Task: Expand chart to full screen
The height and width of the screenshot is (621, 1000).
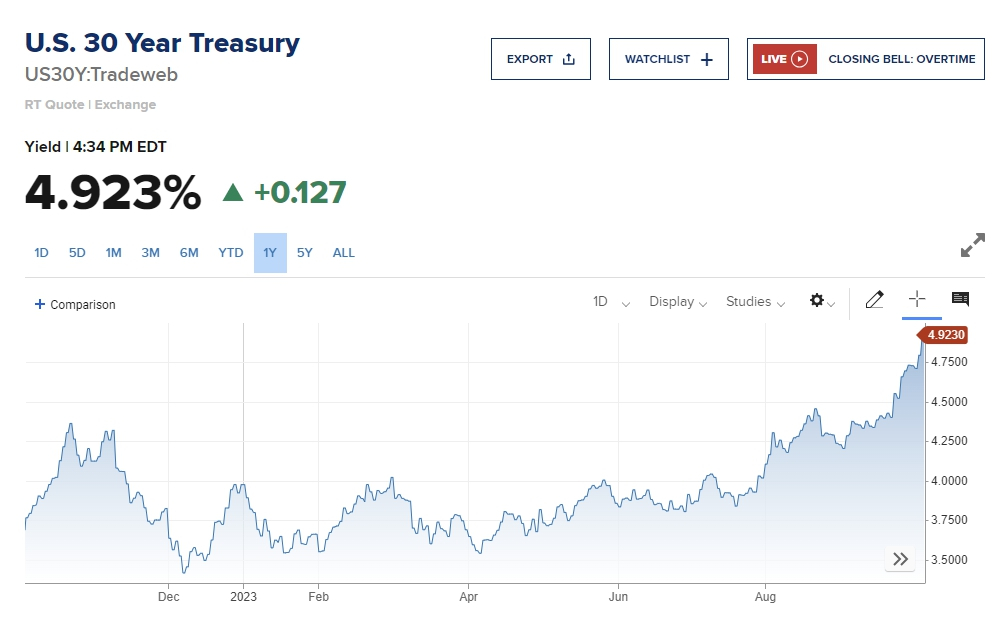Action: [972, 245]
